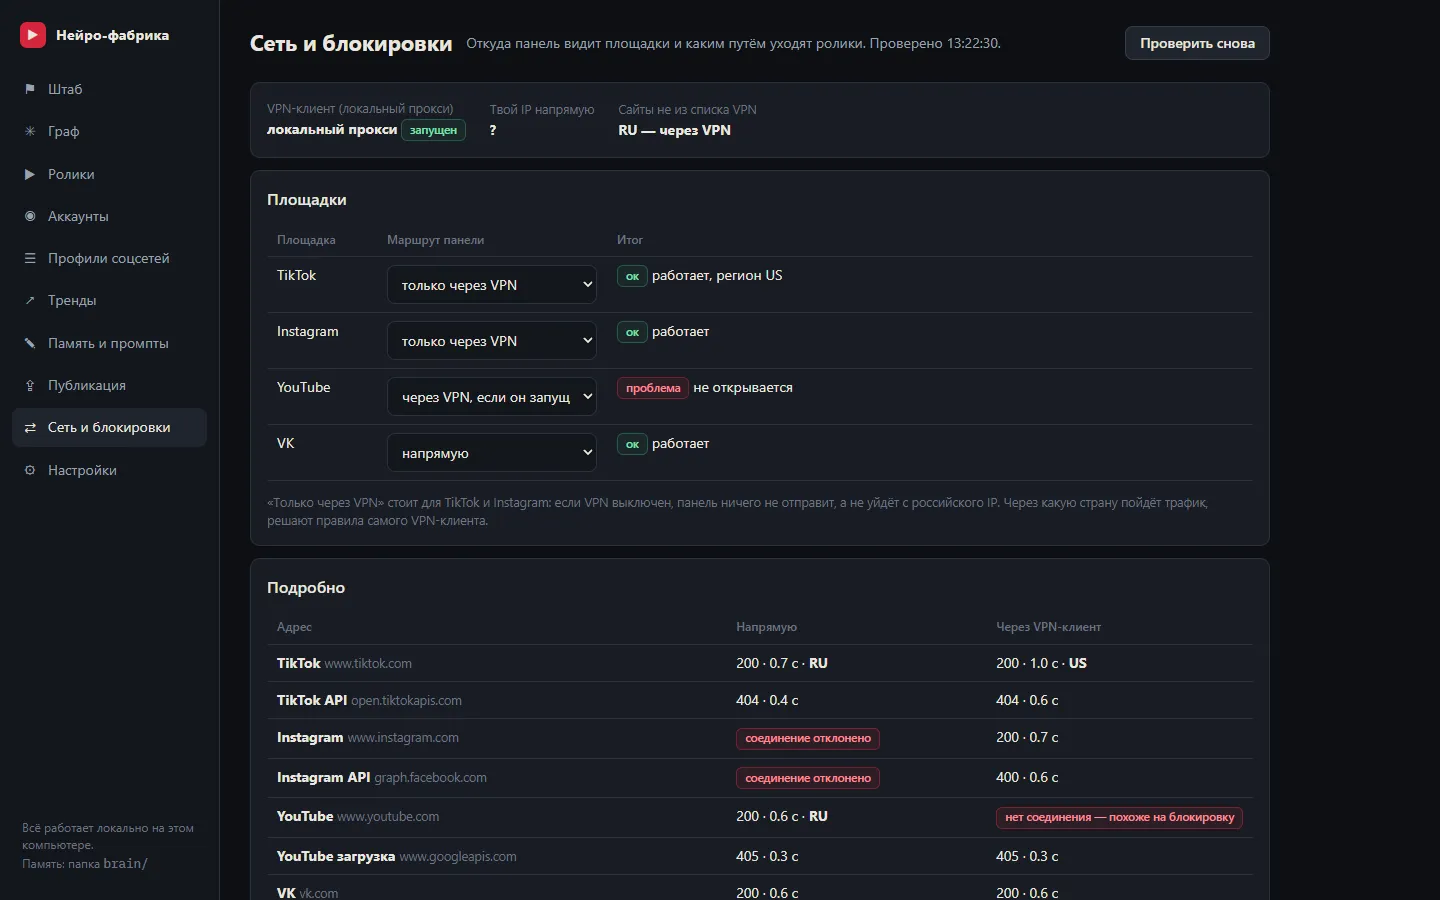Select Сеть и блокировки in the sidebar
Image resolution: width=1440 pixels, height=900 pixels.
(x=109, y=427)
